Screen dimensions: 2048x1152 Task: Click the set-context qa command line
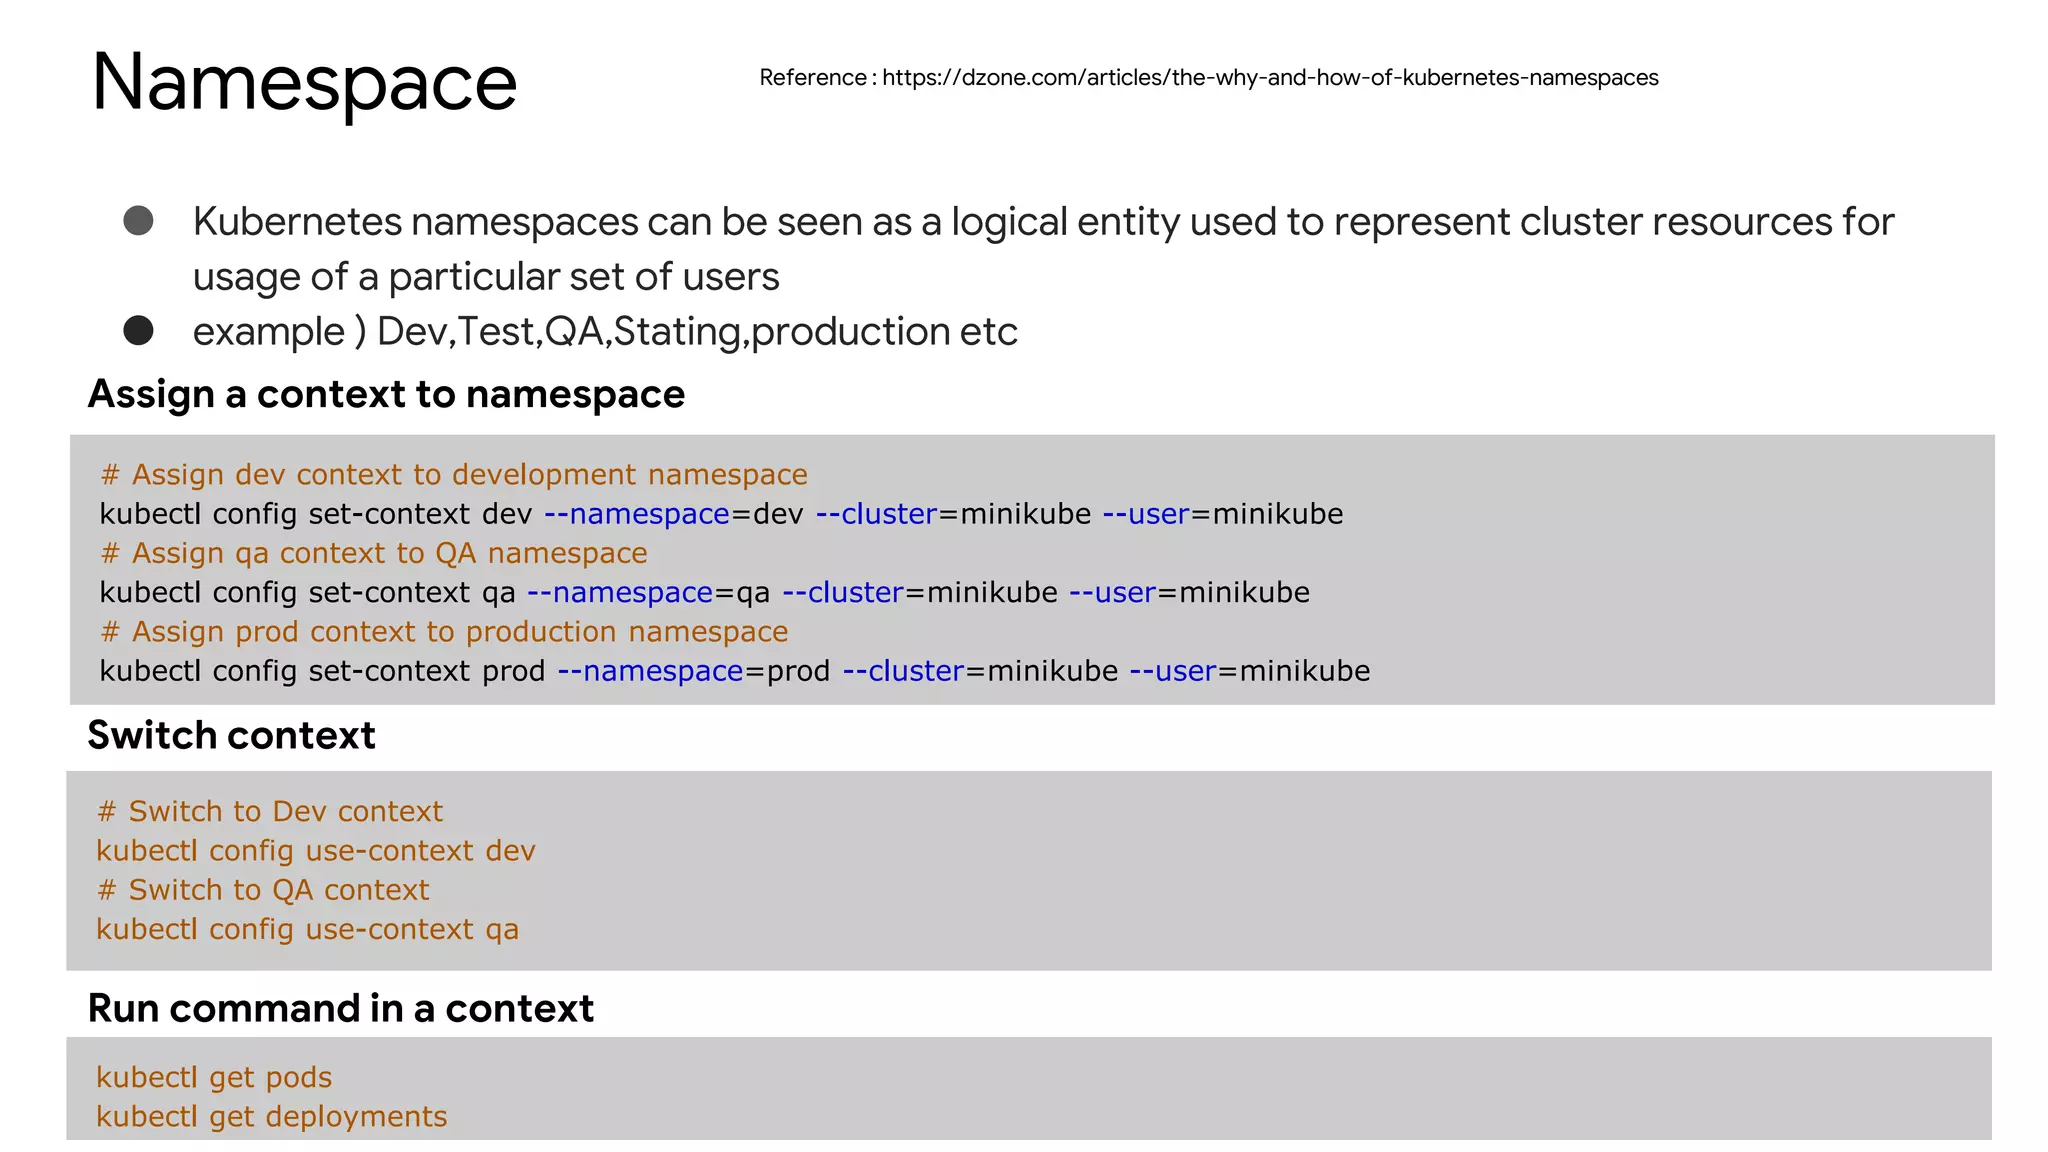[x=704, y=592]
